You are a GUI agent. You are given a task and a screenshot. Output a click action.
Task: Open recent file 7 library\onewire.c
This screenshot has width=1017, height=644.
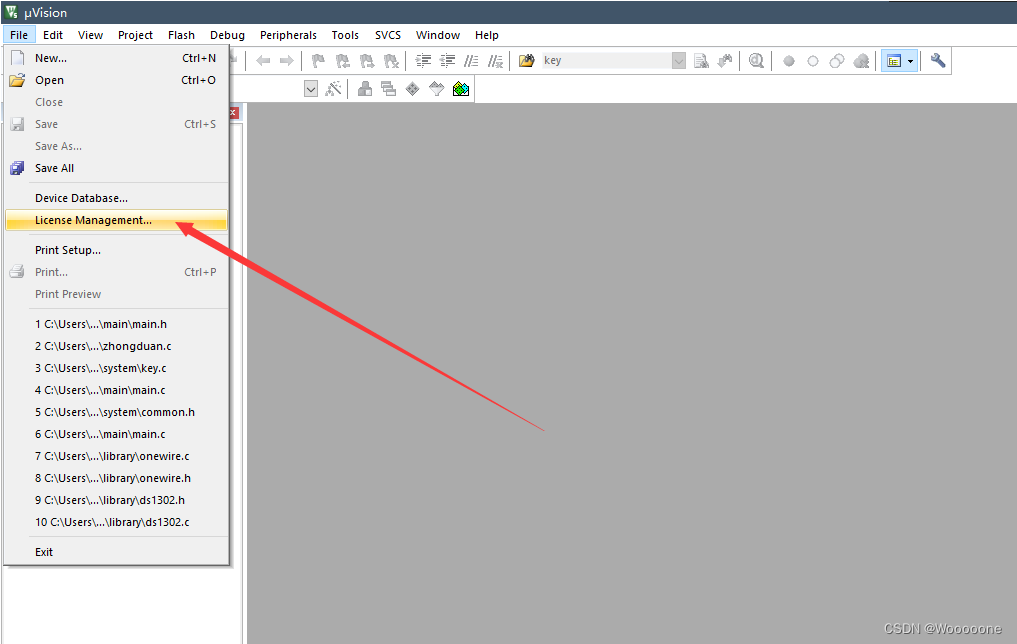pos(117,456)
